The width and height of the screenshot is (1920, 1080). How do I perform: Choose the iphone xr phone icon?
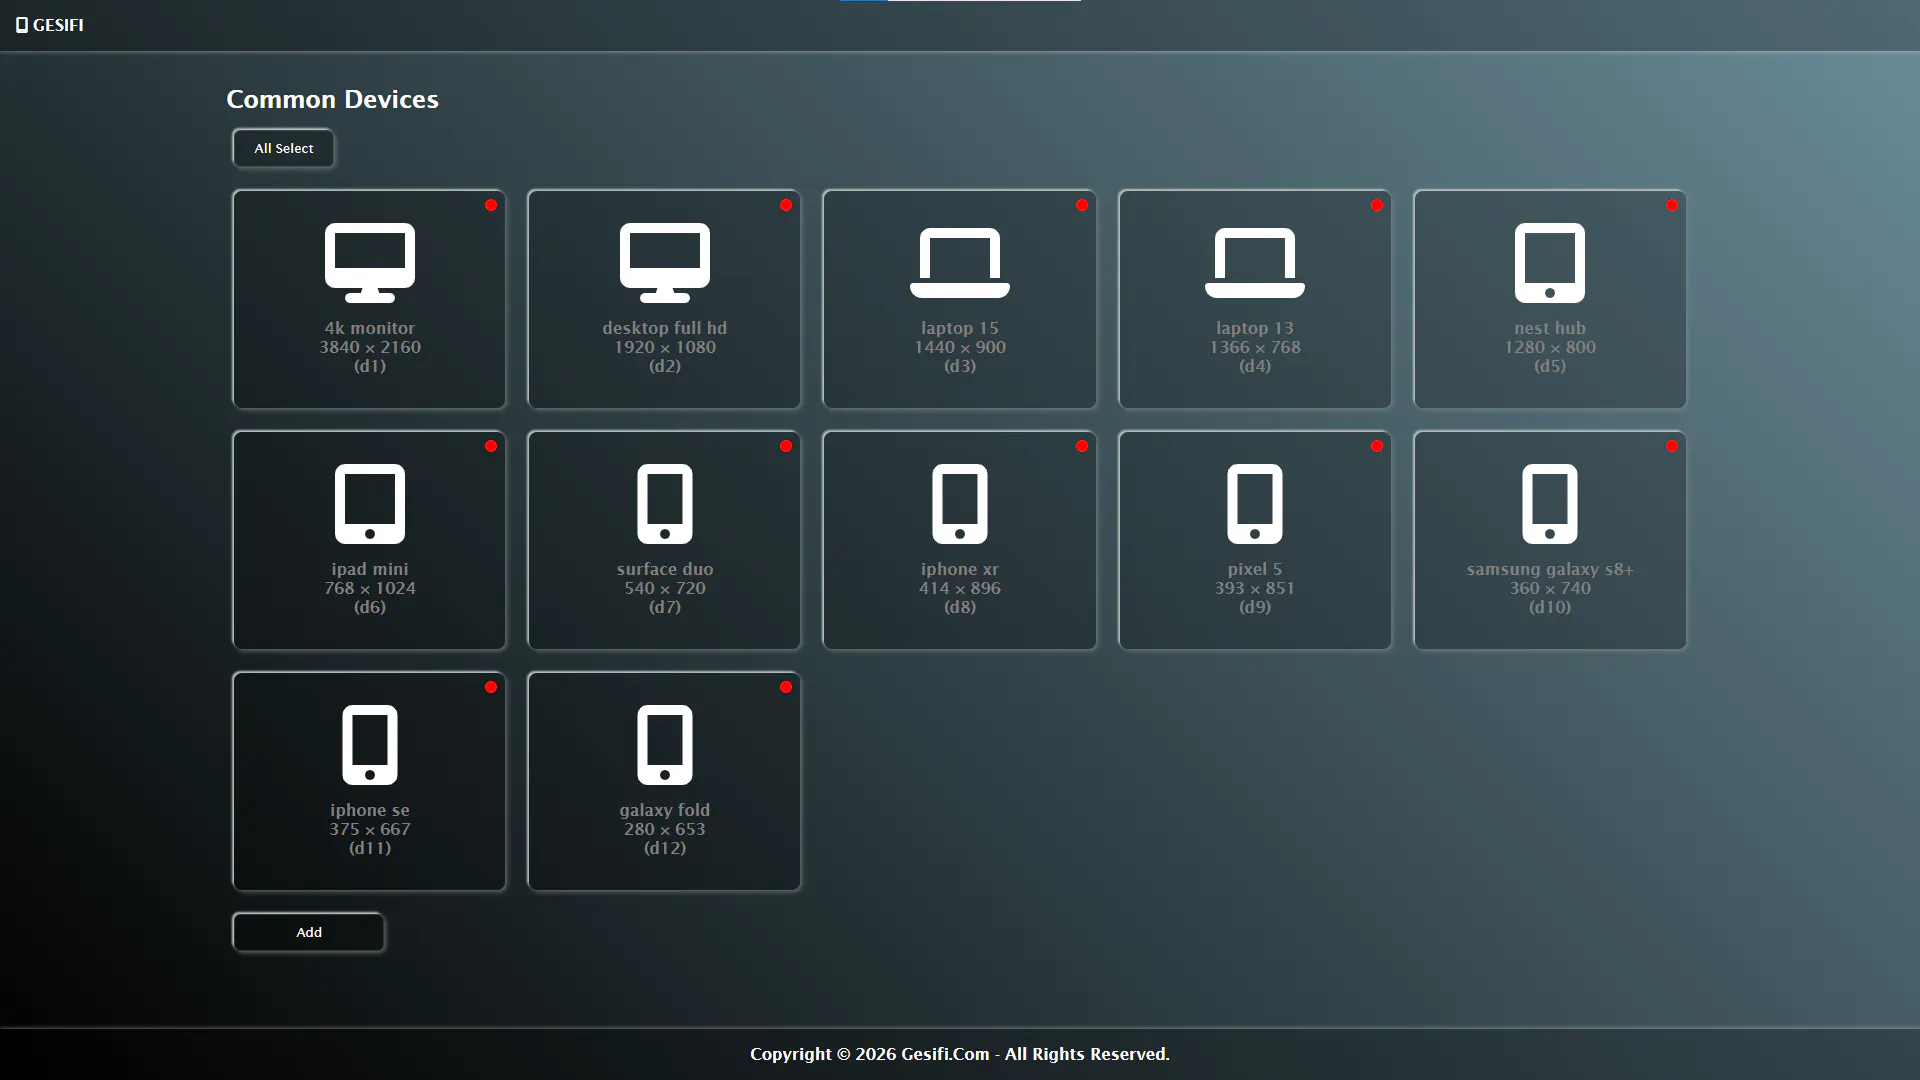pyautogui.click(x=959, y=504)
